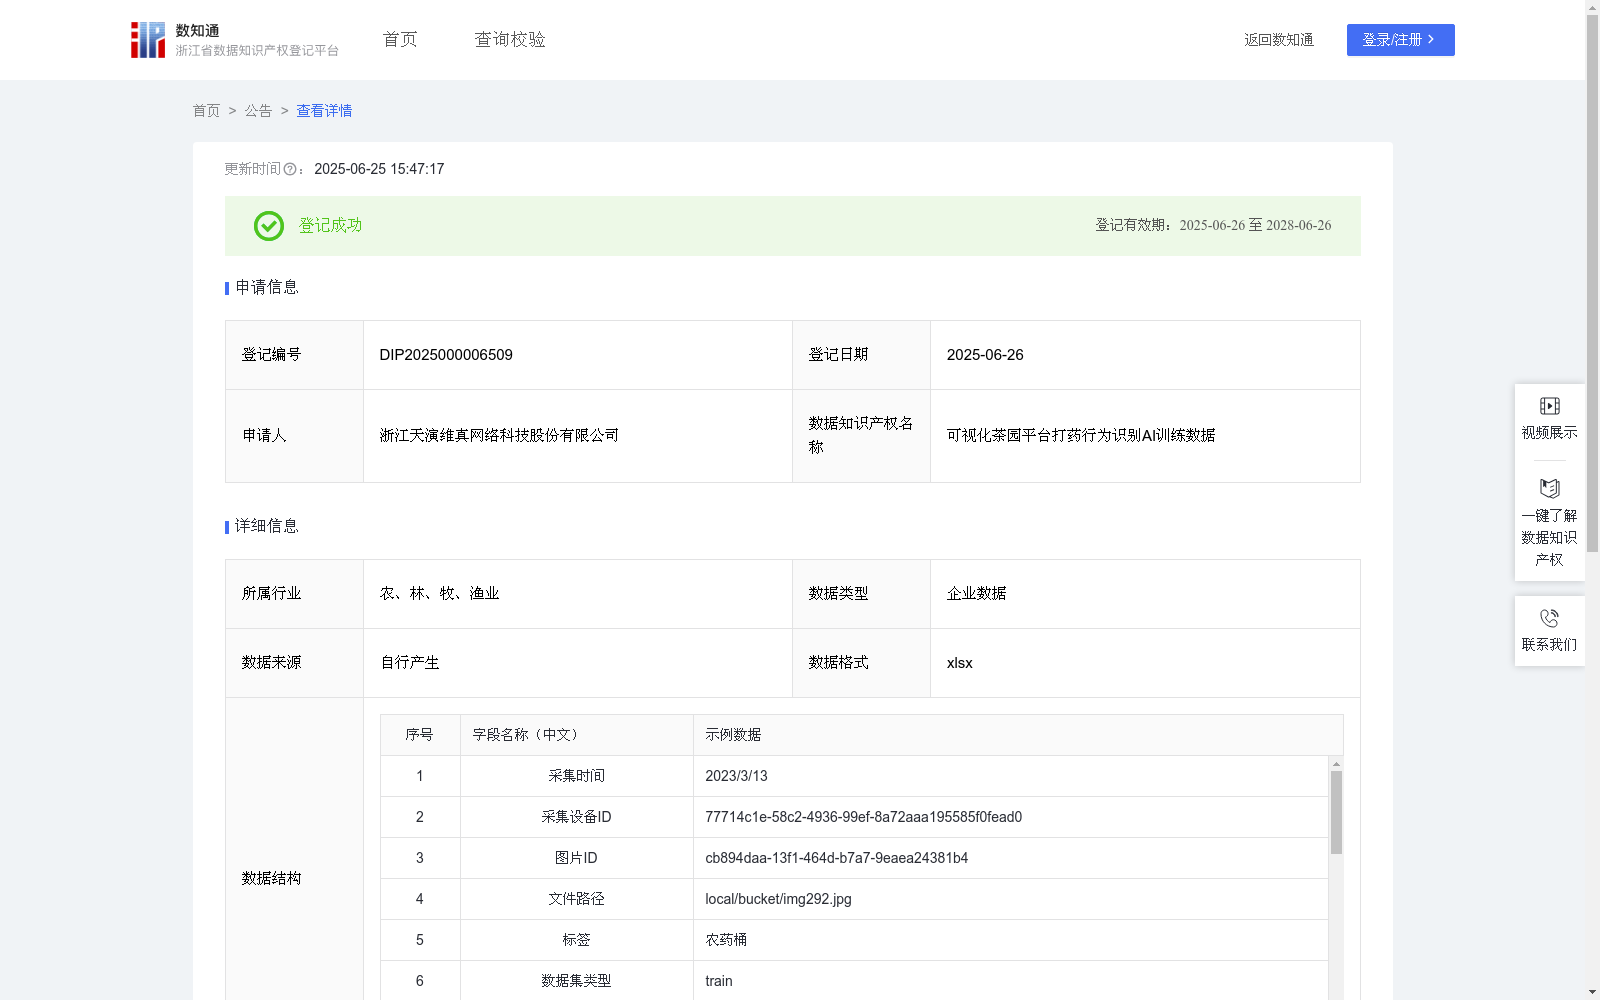Select 企业数据 data type value

(x=976, y=594)
